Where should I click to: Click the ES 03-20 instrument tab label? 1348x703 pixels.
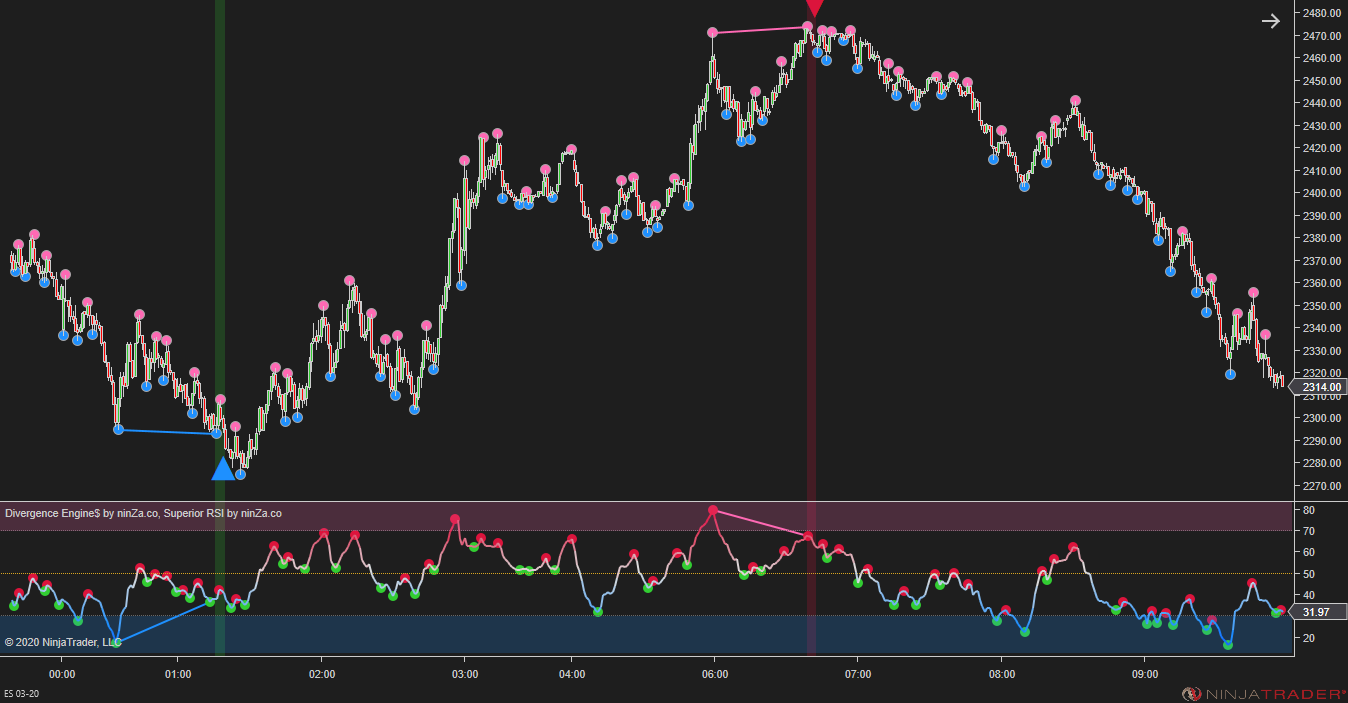(19, 691)
